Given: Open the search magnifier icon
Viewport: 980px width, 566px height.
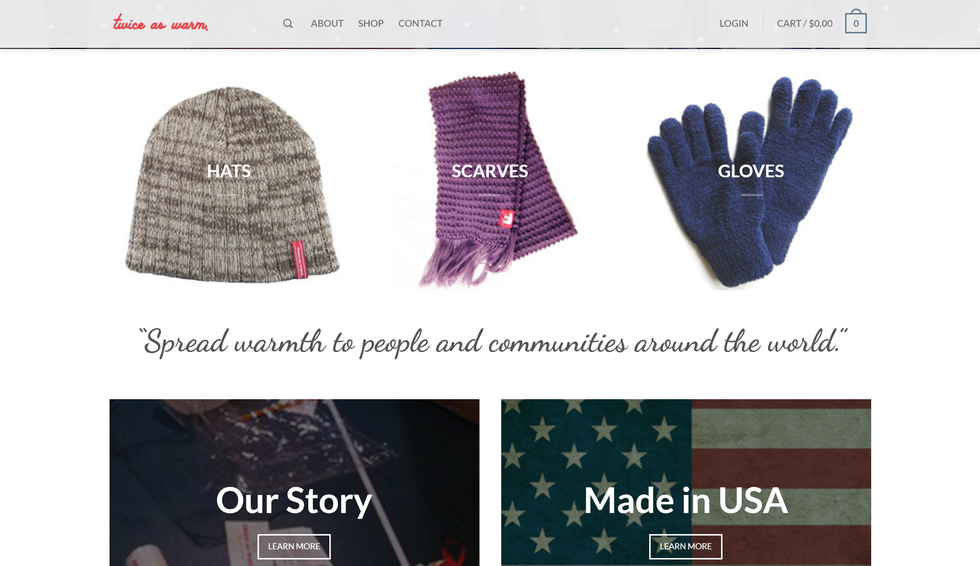Looking at the screenshot, I should click(288, 24).
